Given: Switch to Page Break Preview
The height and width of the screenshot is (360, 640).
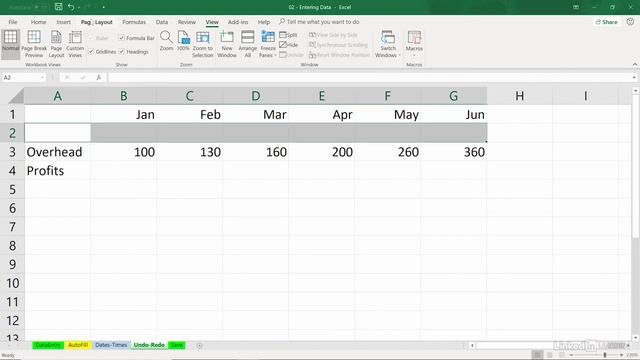Looking at the screenshot, I should point(34,44).
